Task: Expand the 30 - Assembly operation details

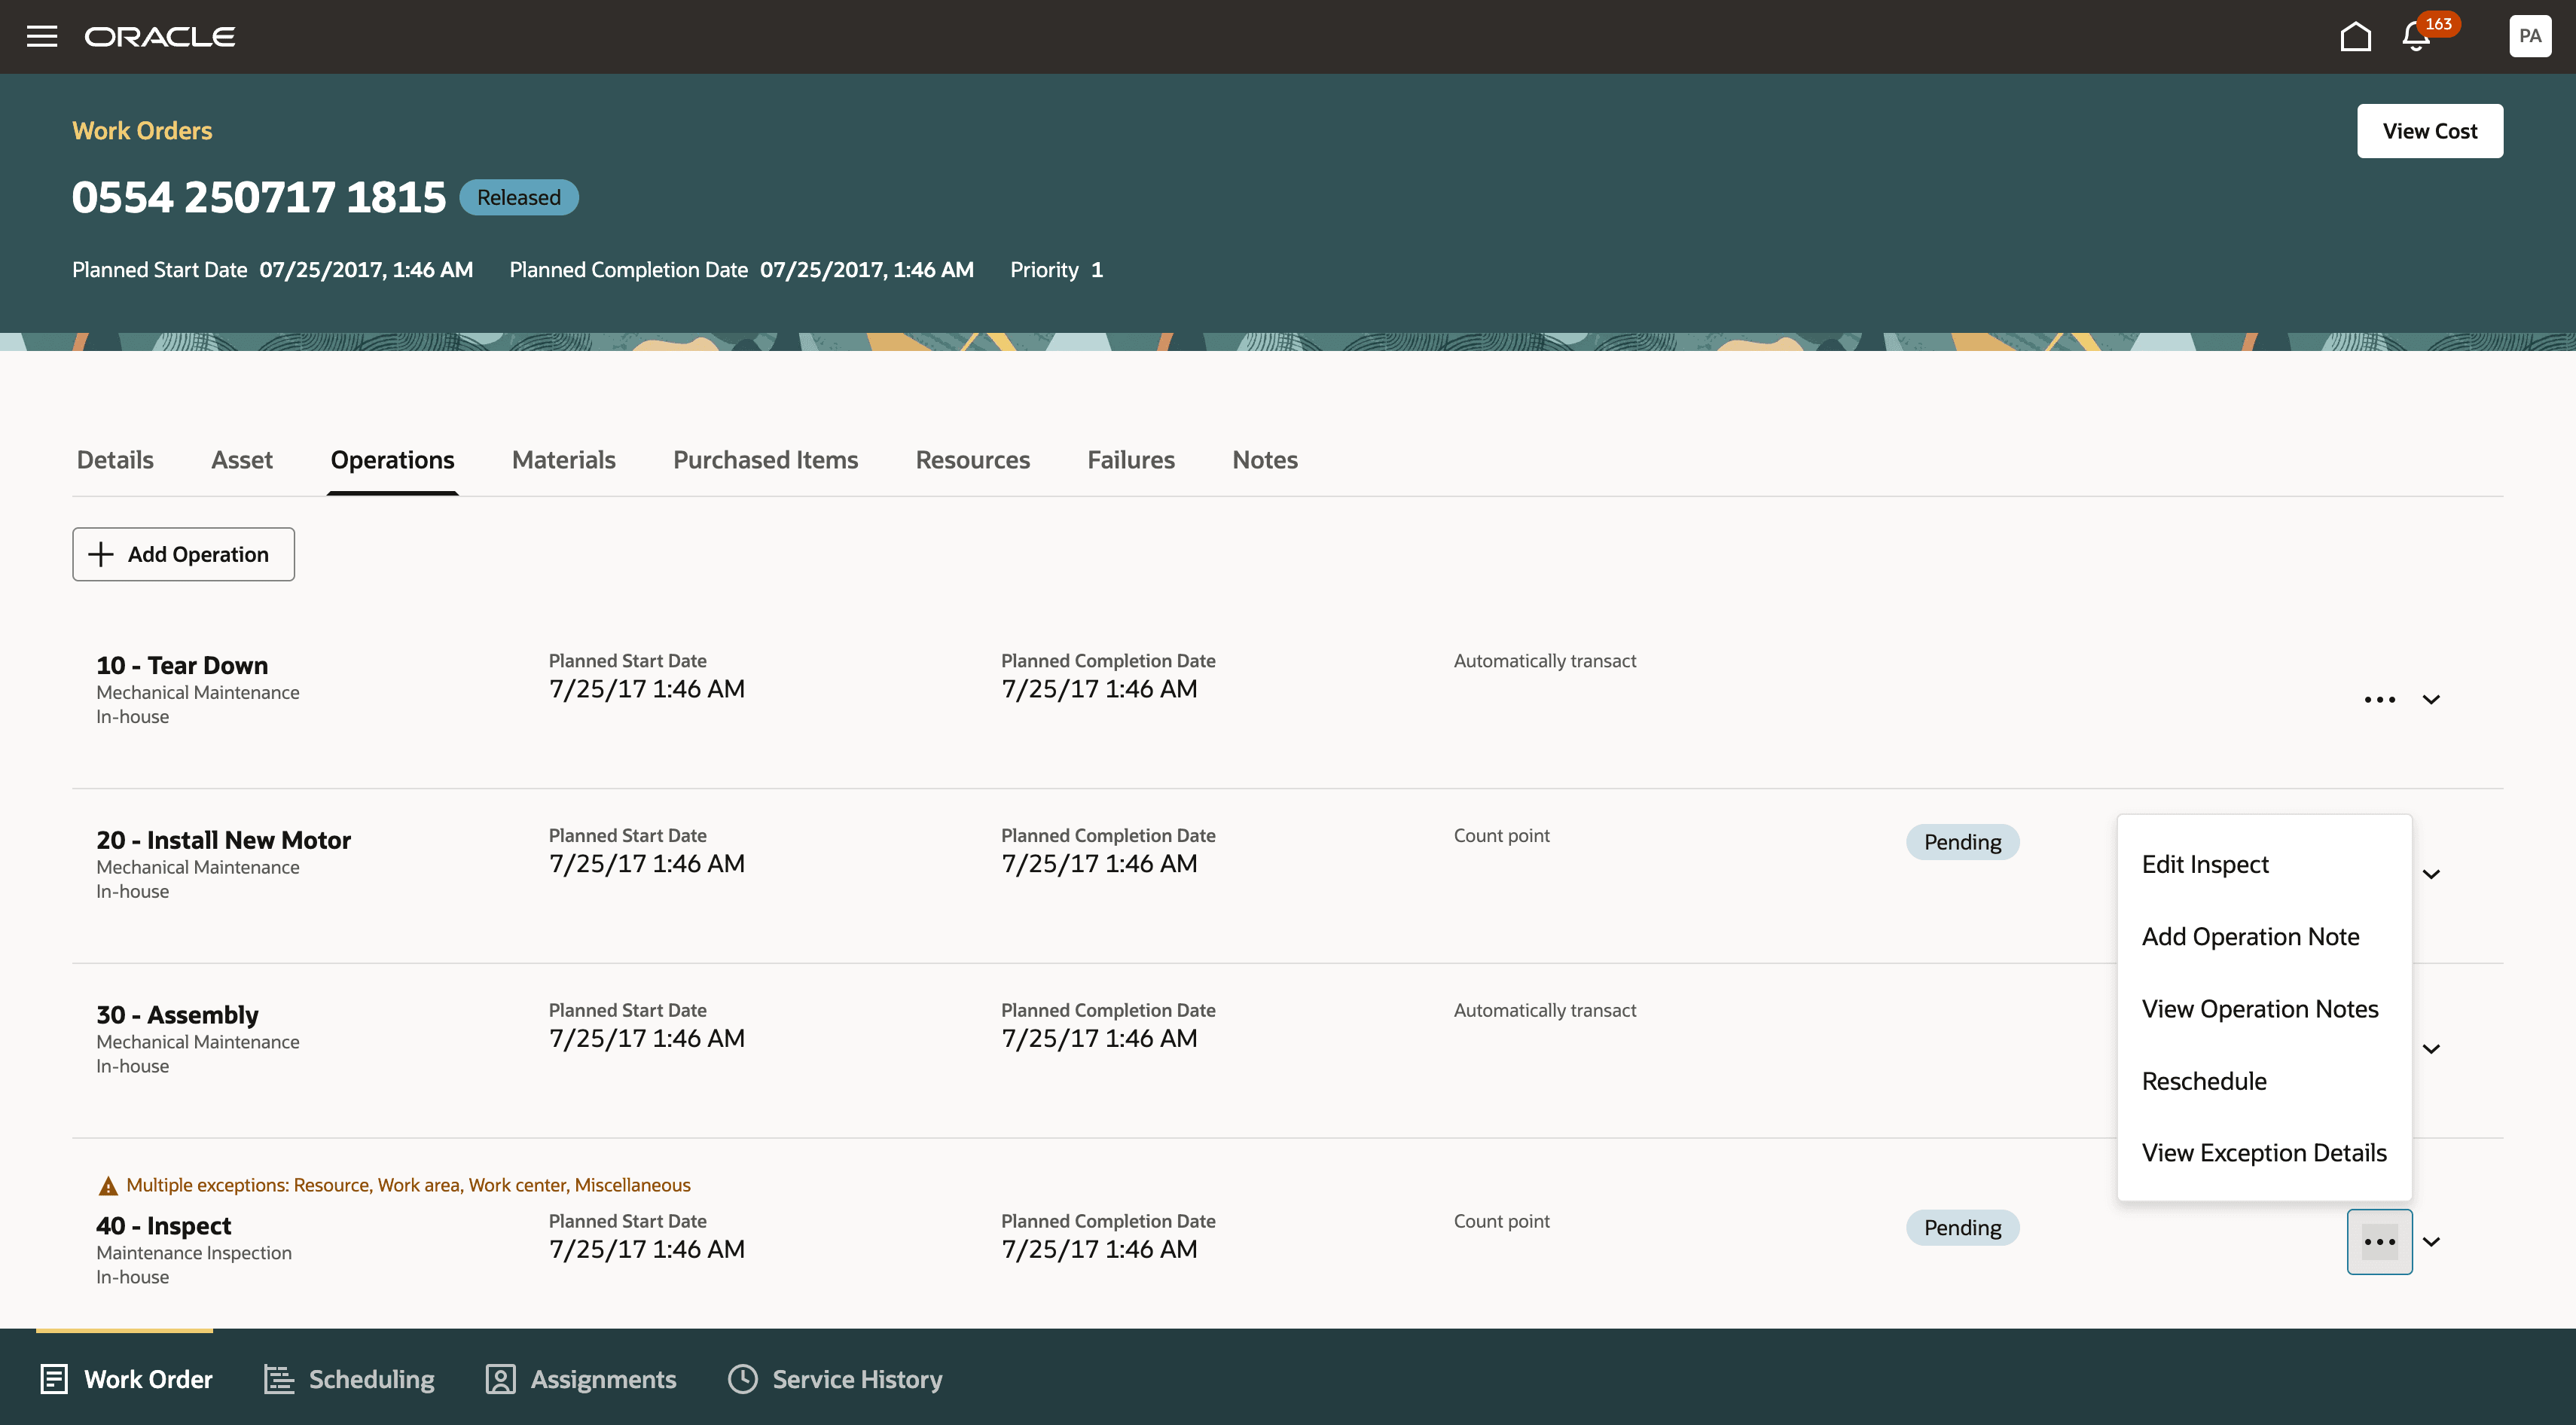Action: (2432, 1048)
